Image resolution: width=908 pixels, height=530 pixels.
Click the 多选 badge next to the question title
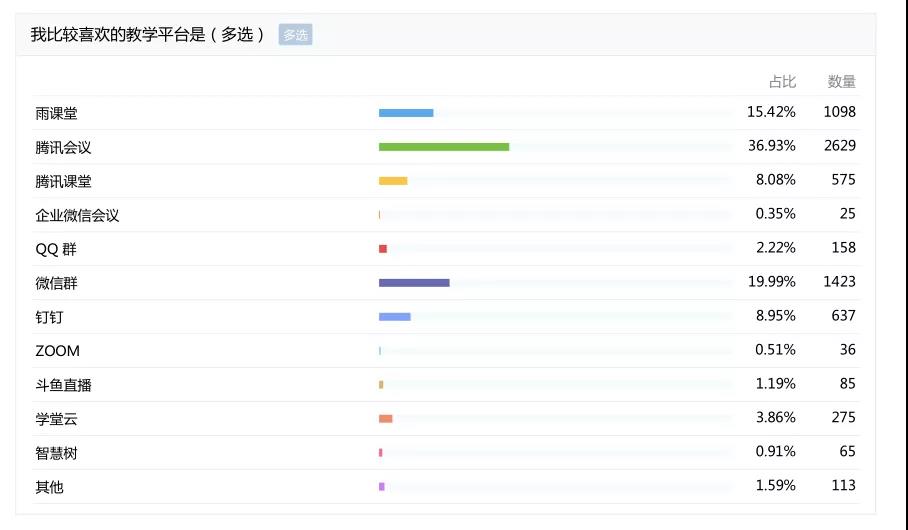(x=295, y=35)
